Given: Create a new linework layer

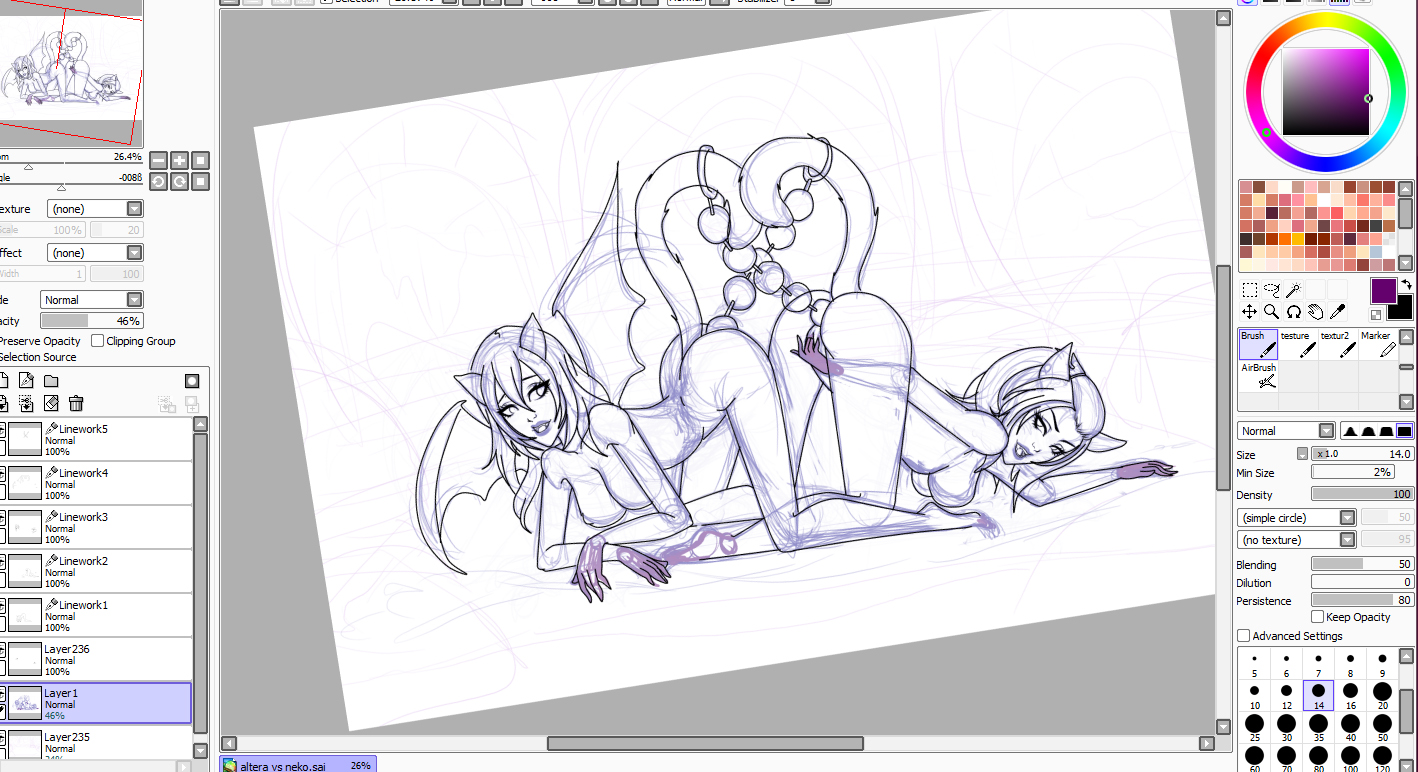Looking at the screenshot, I should coord(26,381).
